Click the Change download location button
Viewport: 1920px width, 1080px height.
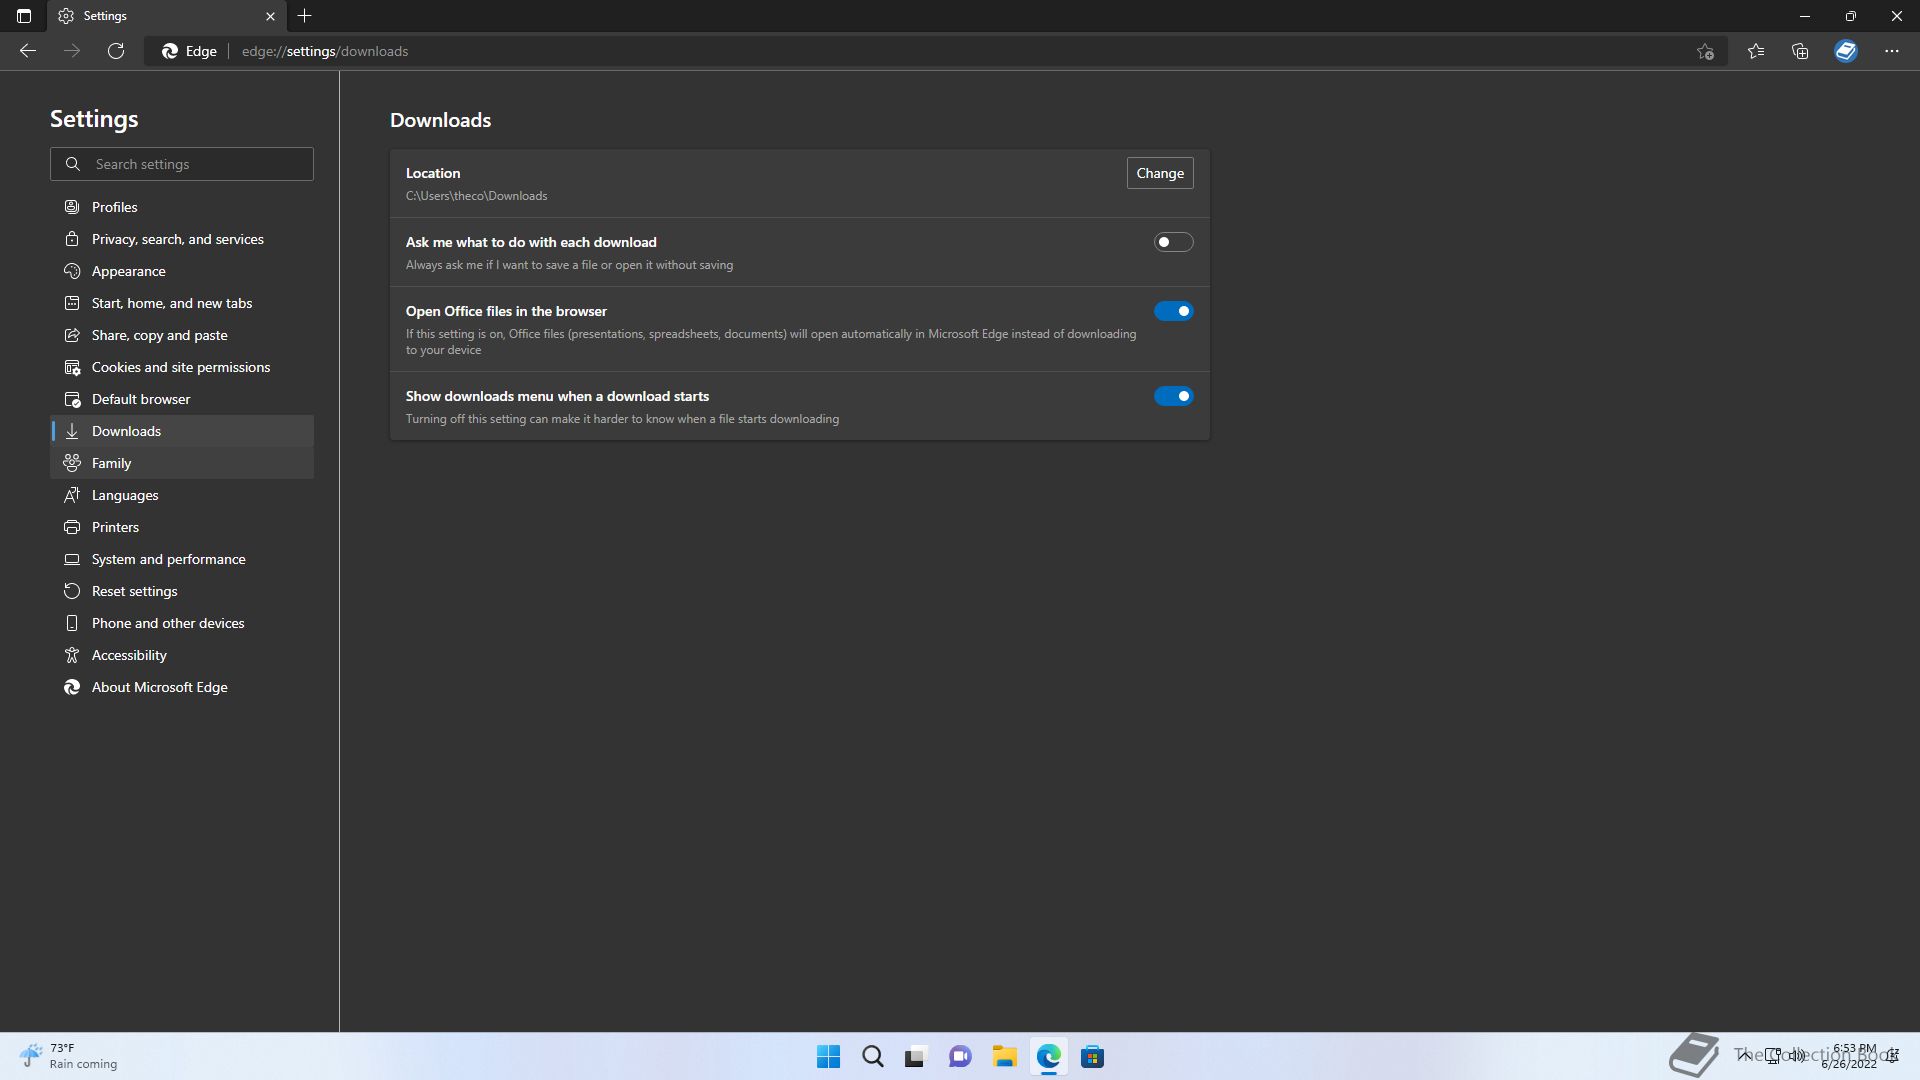1159,173
